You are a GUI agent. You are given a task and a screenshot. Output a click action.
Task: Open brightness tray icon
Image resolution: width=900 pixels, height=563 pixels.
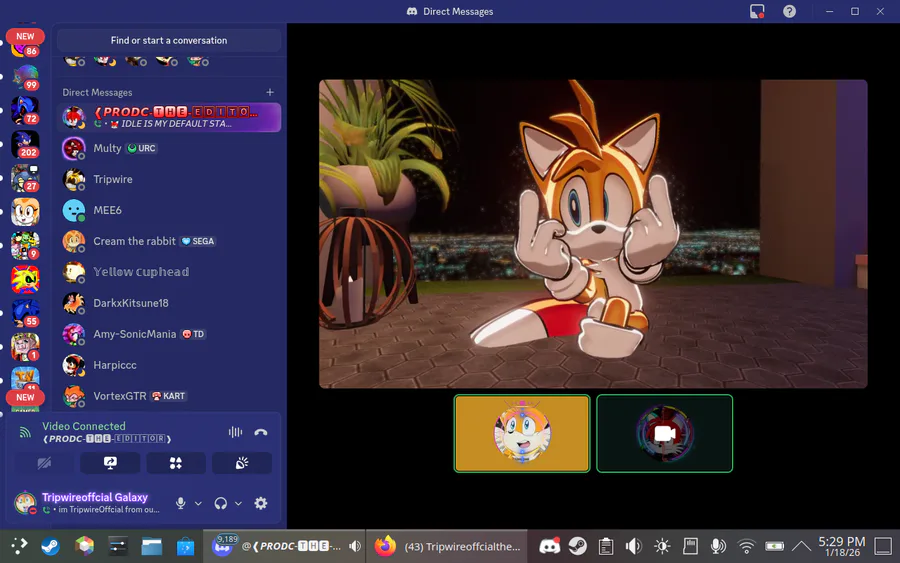(x=662, y=546)
